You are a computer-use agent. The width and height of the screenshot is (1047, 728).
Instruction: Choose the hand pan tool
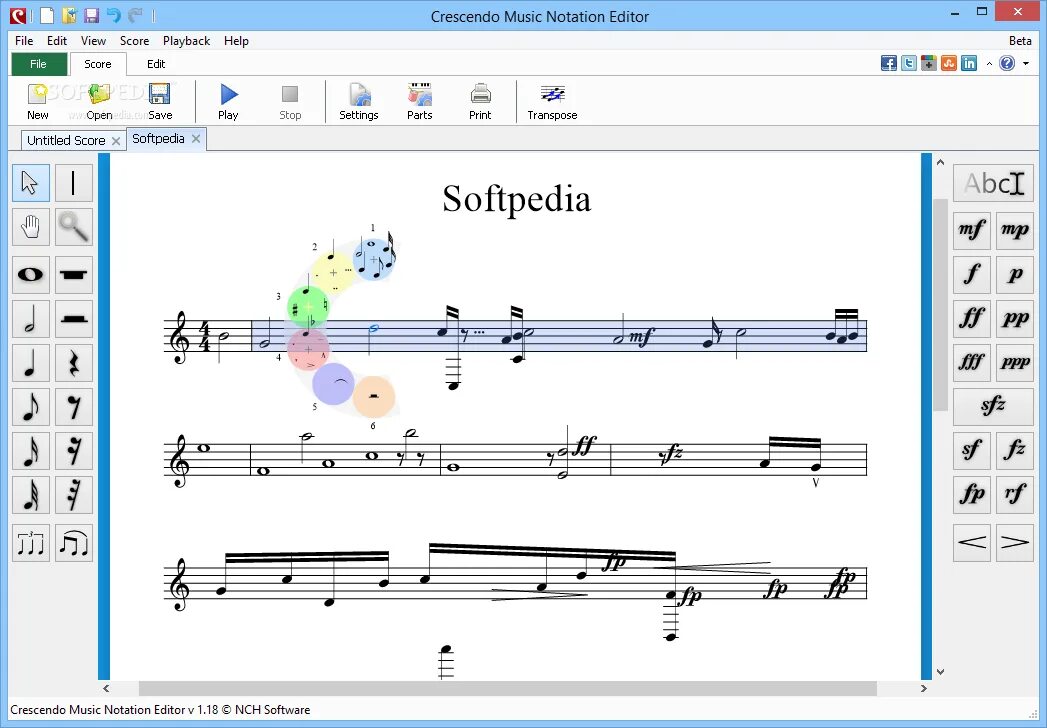tap(31, 227)
